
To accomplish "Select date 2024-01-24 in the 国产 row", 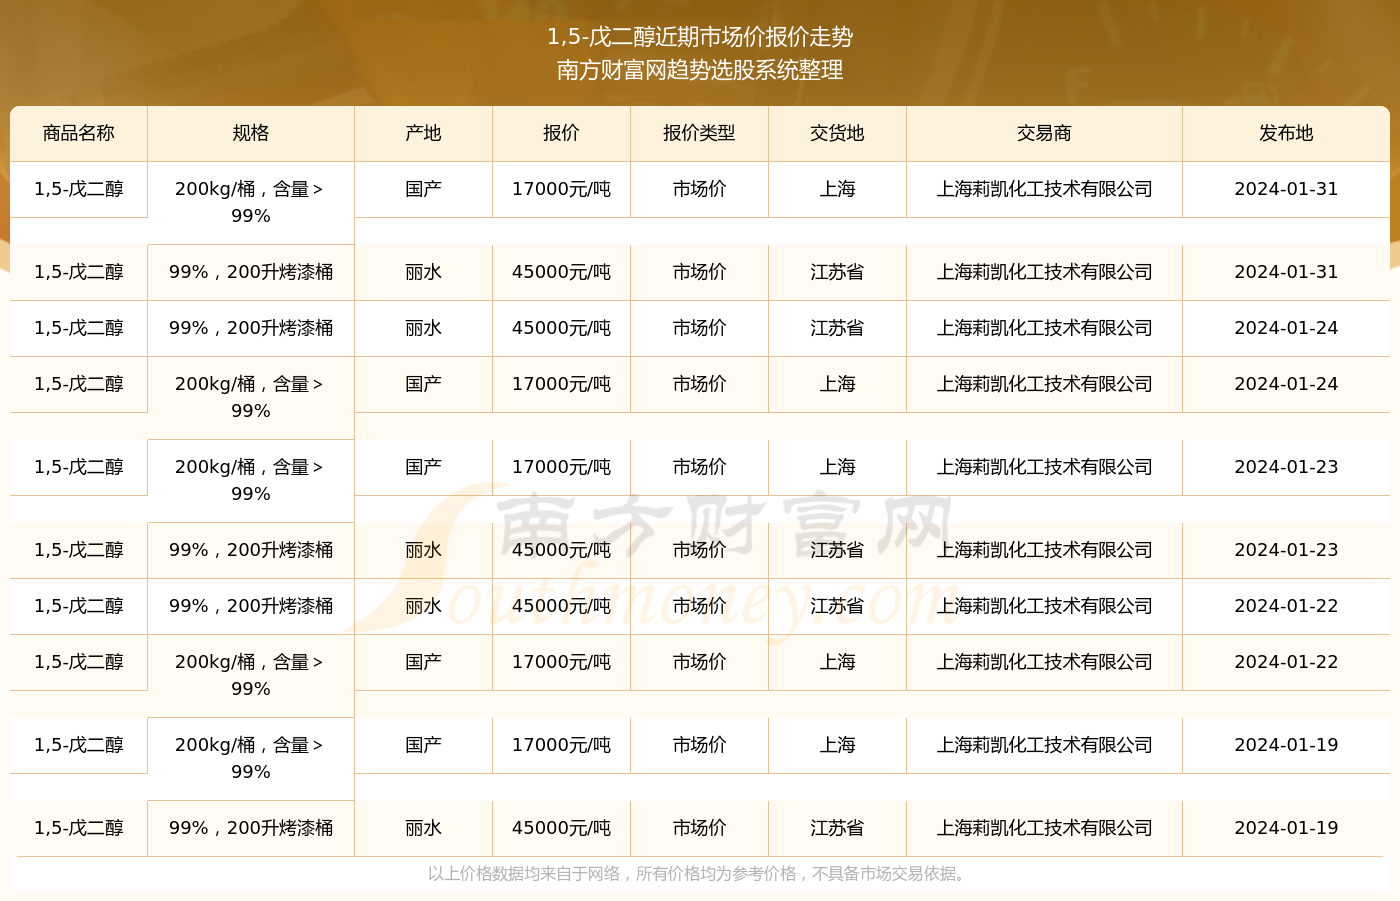I will coord(1286,384).
